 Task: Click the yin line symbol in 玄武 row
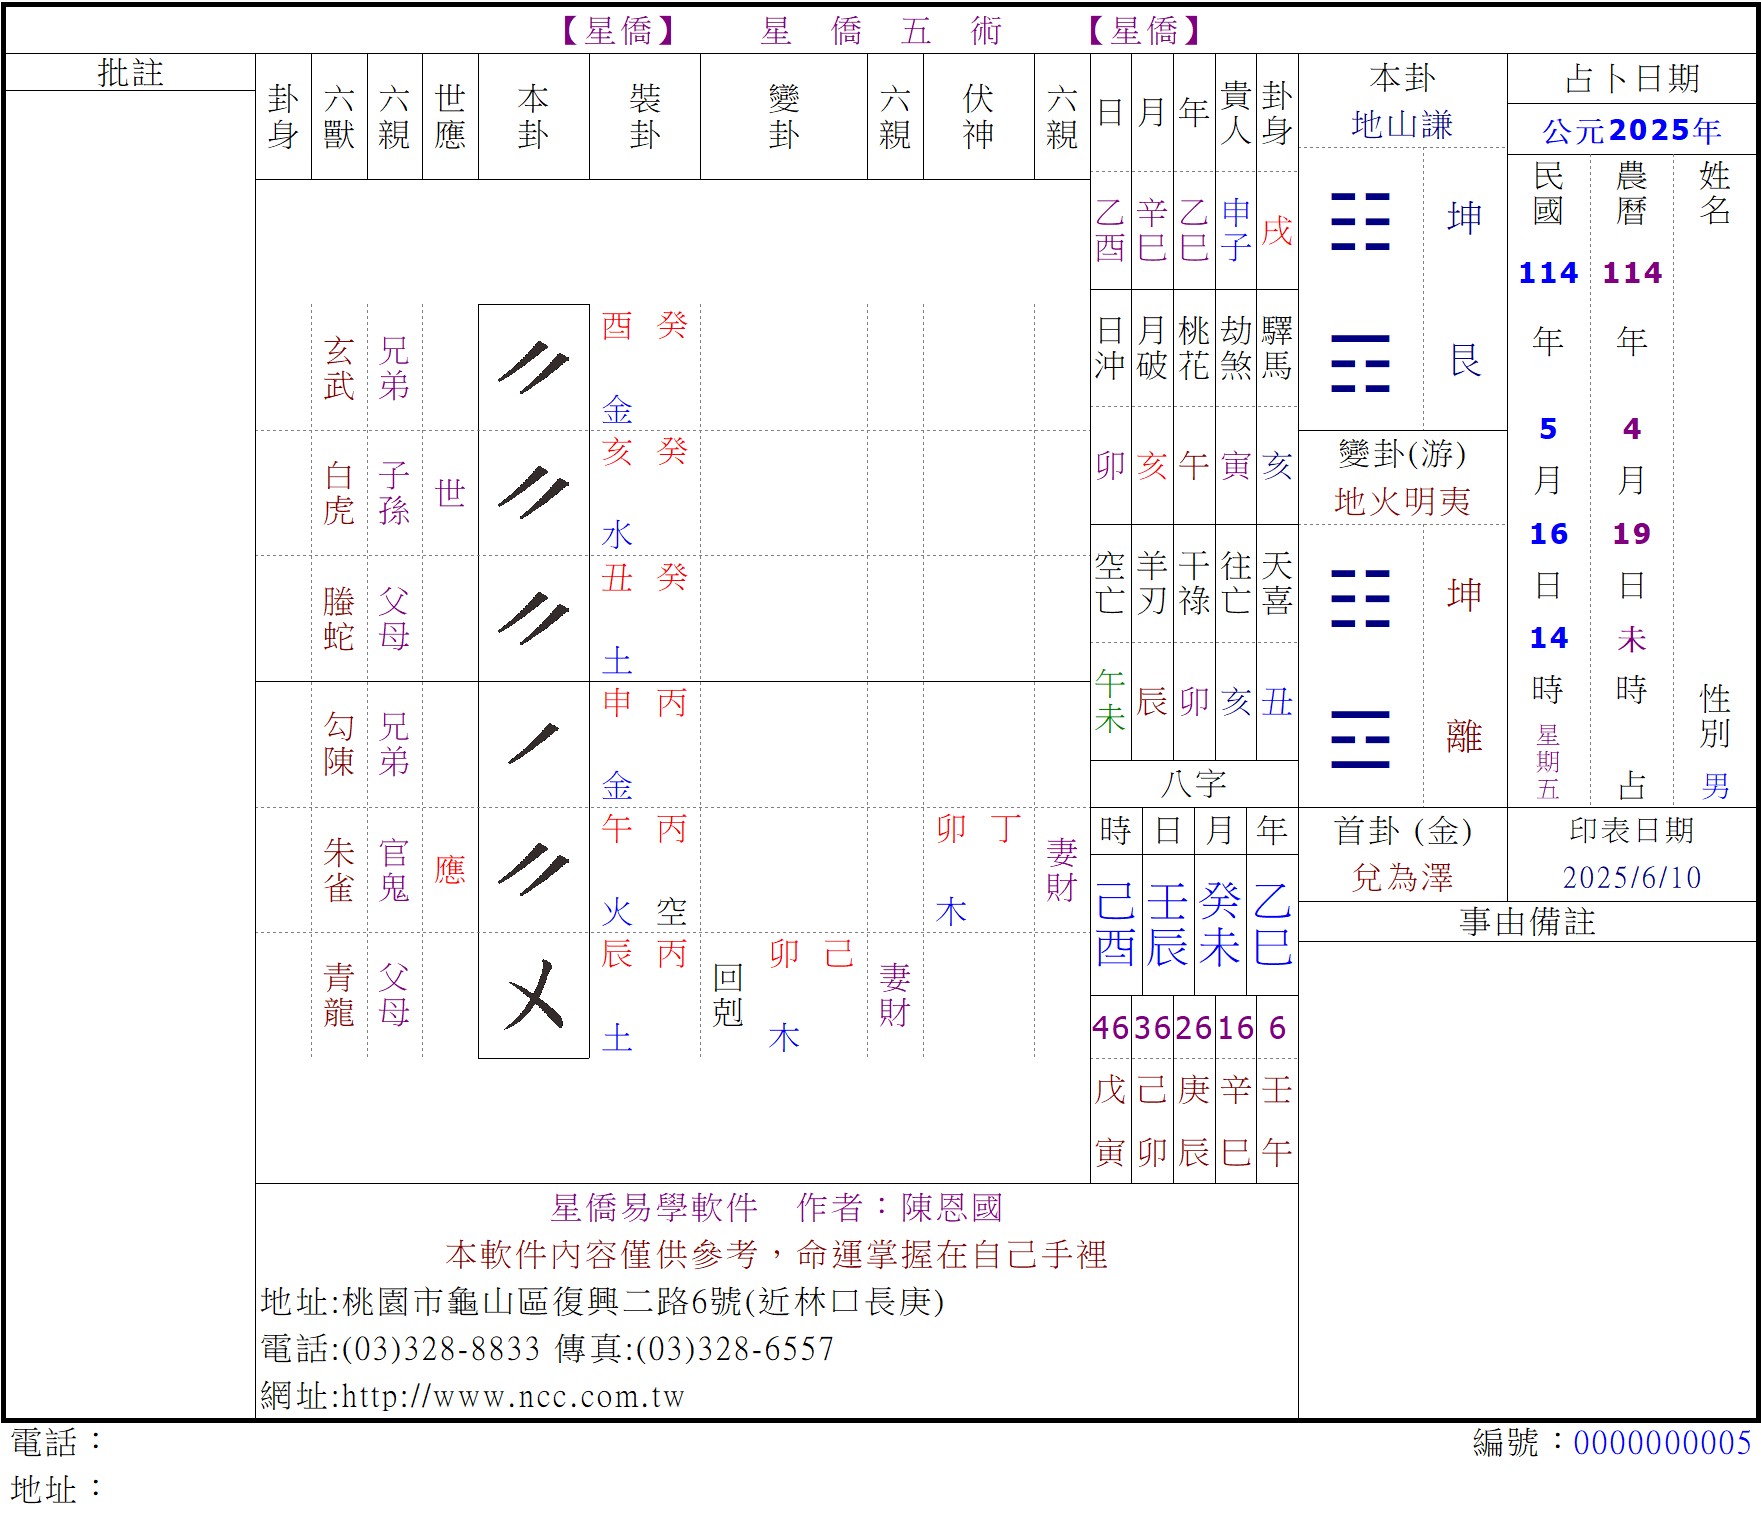coord(533,368)
